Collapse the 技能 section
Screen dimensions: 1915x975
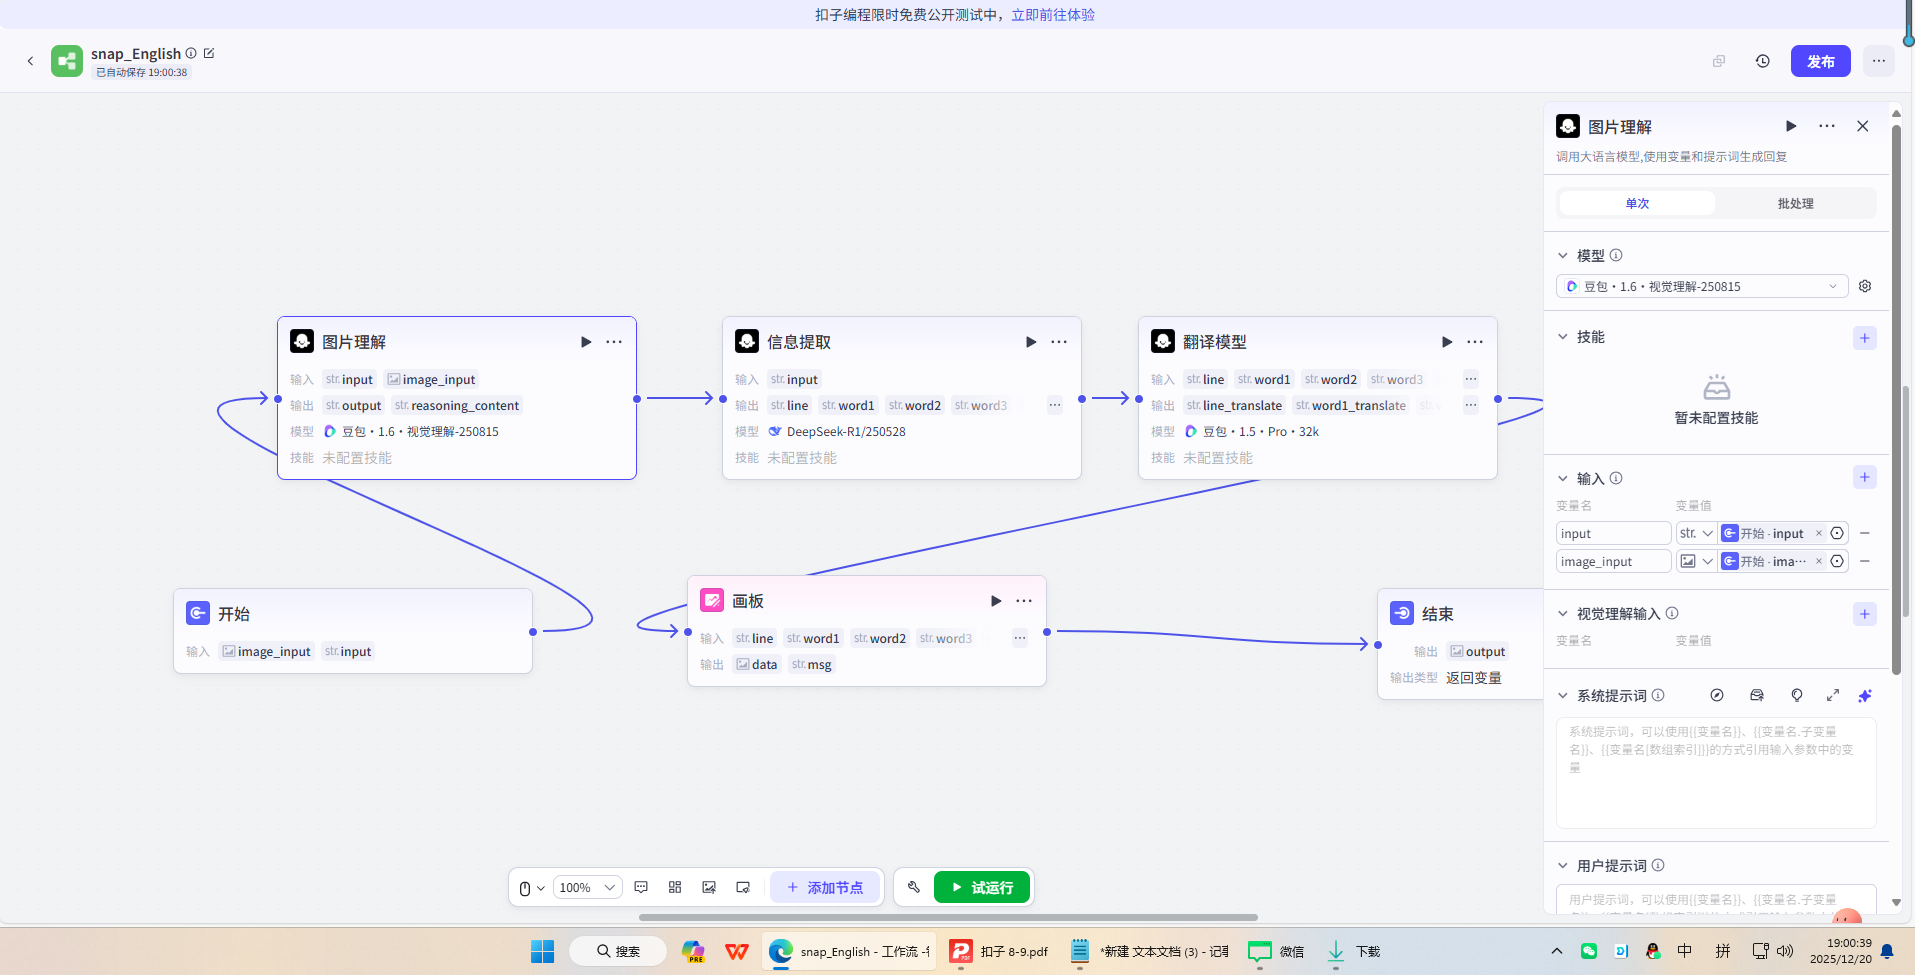point(1563,337)
